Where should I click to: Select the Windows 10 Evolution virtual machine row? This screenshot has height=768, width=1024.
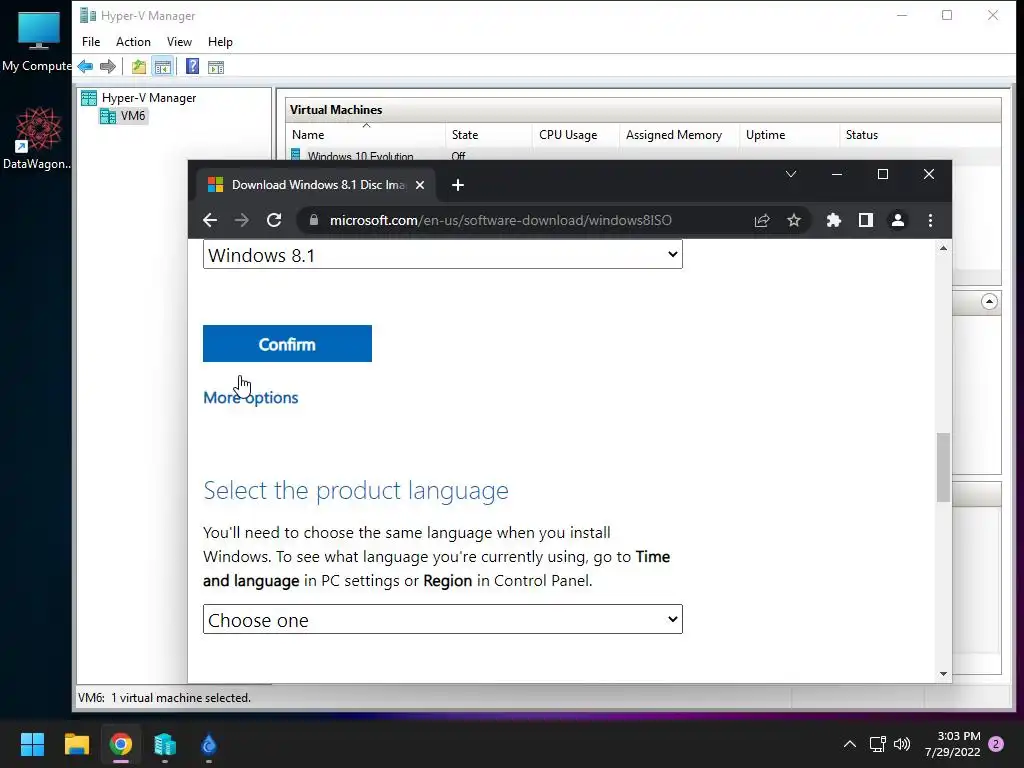coord(643,155)
